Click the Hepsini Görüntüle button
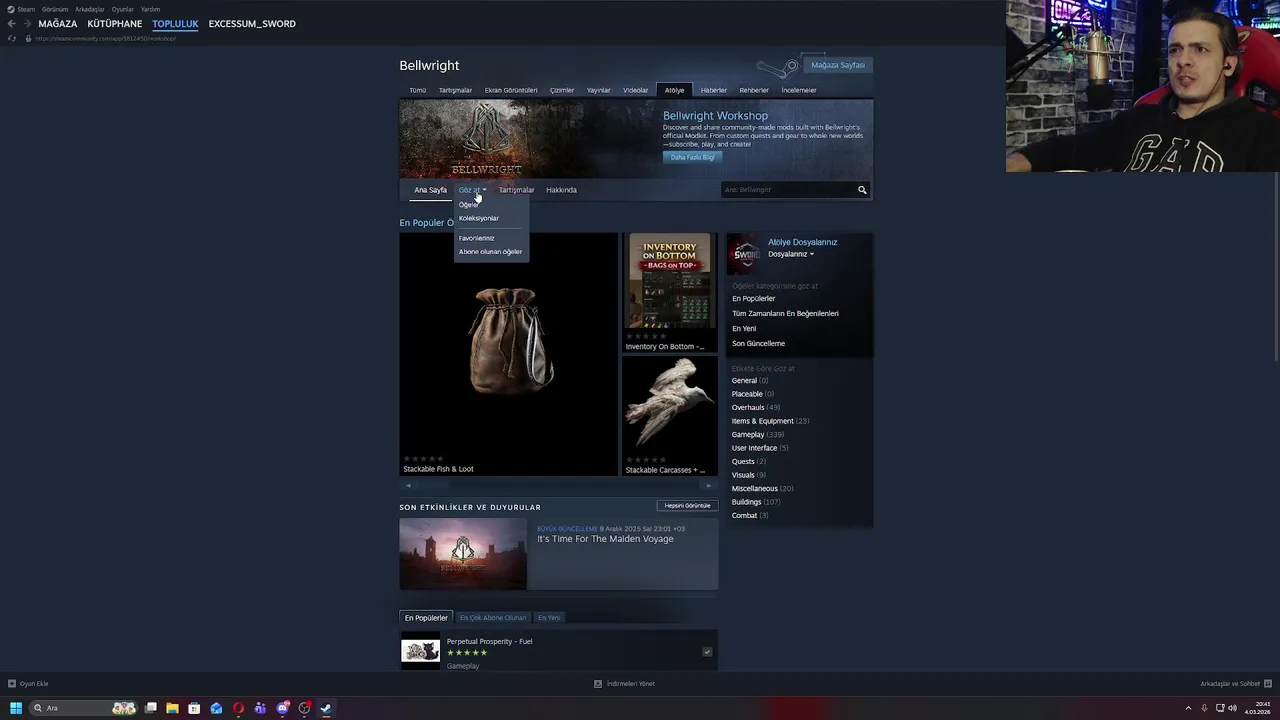 [x=687, y=506]
